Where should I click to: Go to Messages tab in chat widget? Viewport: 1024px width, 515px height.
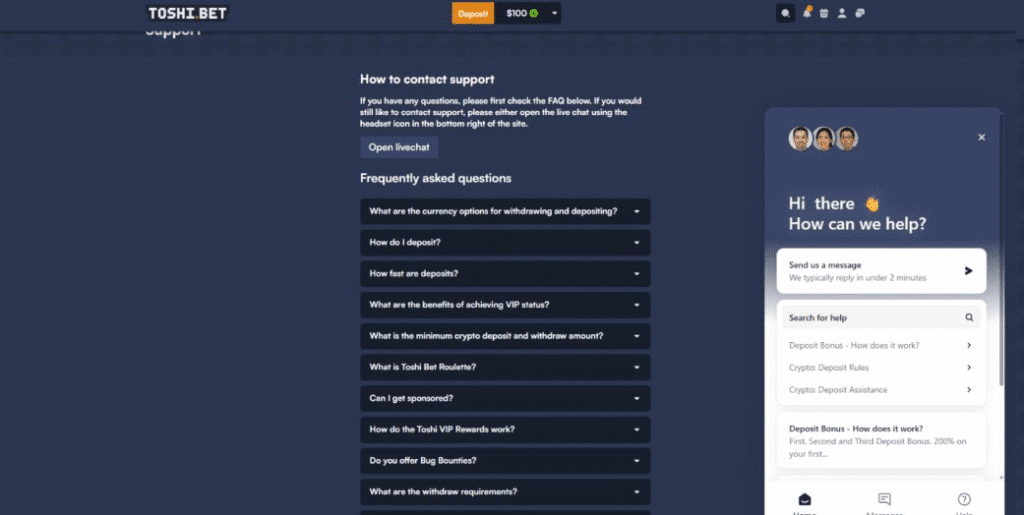point(884,500)
